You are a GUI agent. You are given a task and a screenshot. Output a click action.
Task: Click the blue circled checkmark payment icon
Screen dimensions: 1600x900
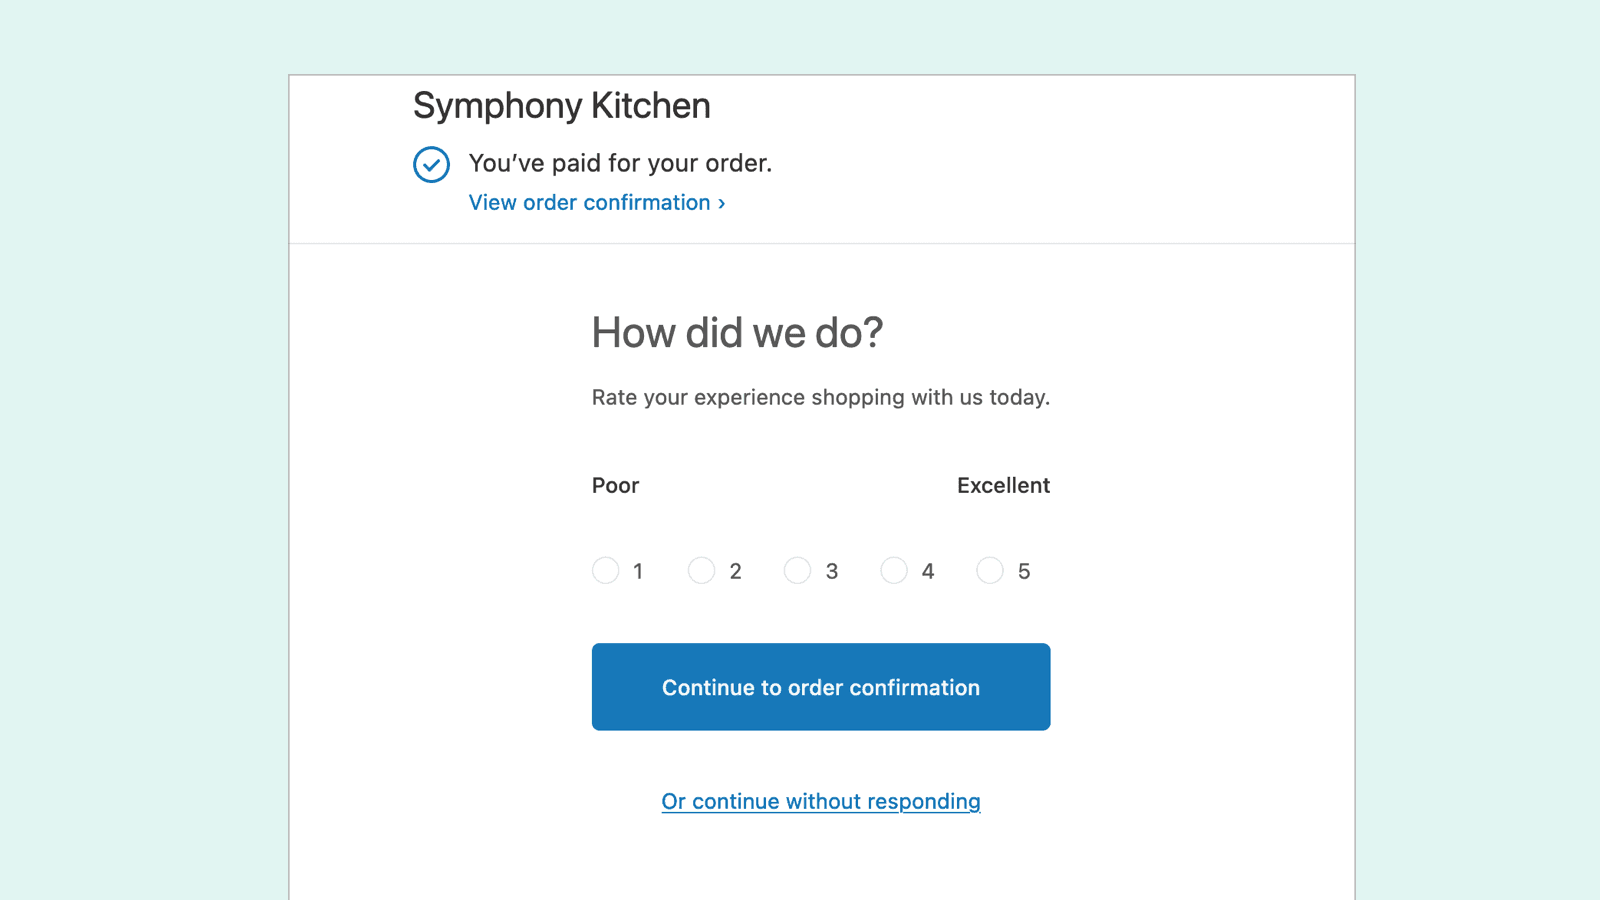tap(431, 164)
